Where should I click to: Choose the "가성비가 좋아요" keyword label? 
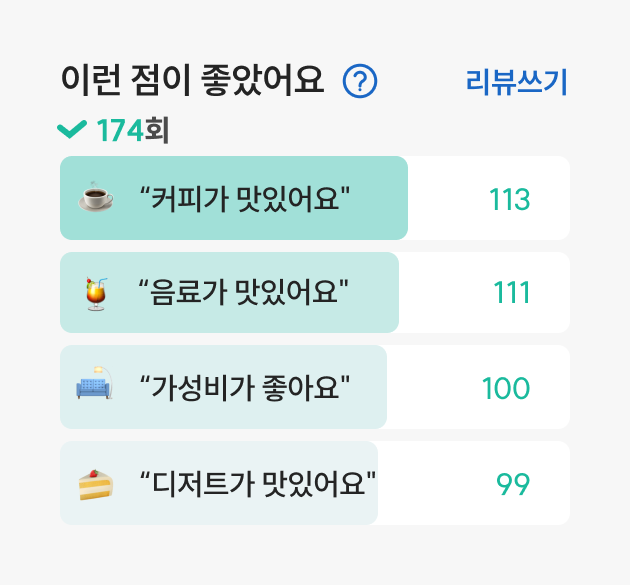pos(244,388)
